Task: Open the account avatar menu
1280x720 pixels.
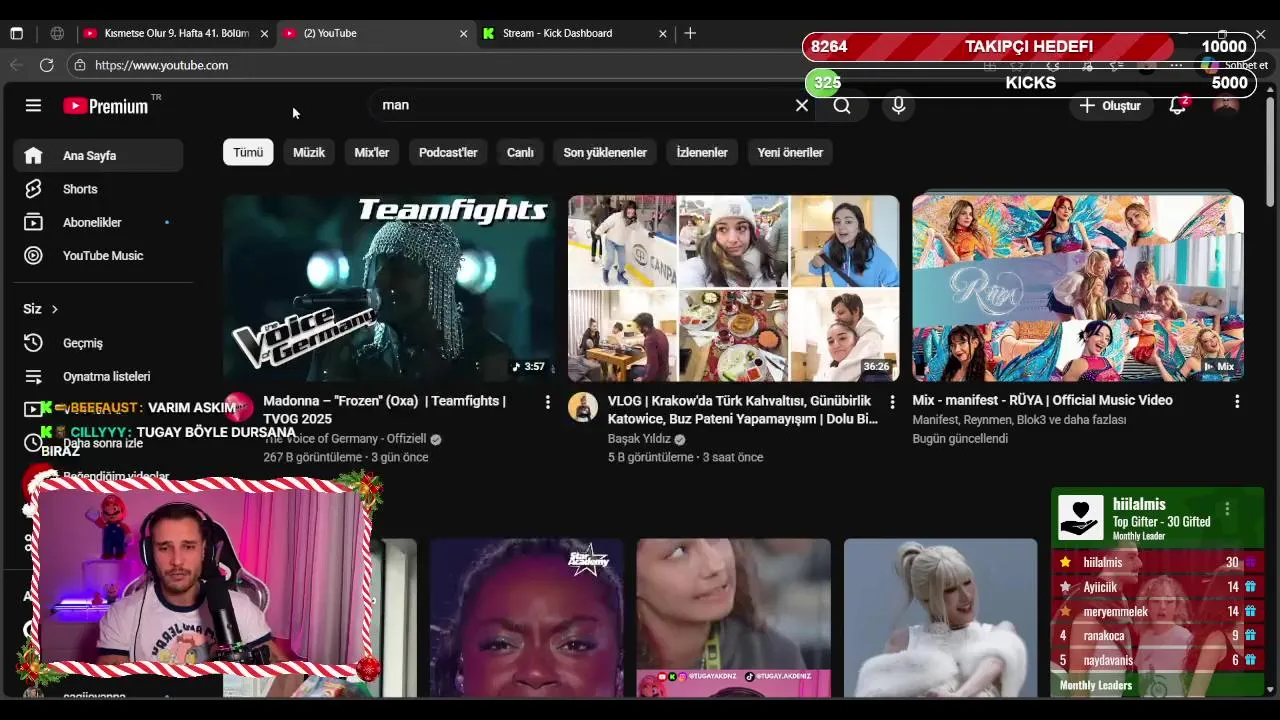Action: pyautogui.click(x=1225, y=106)
